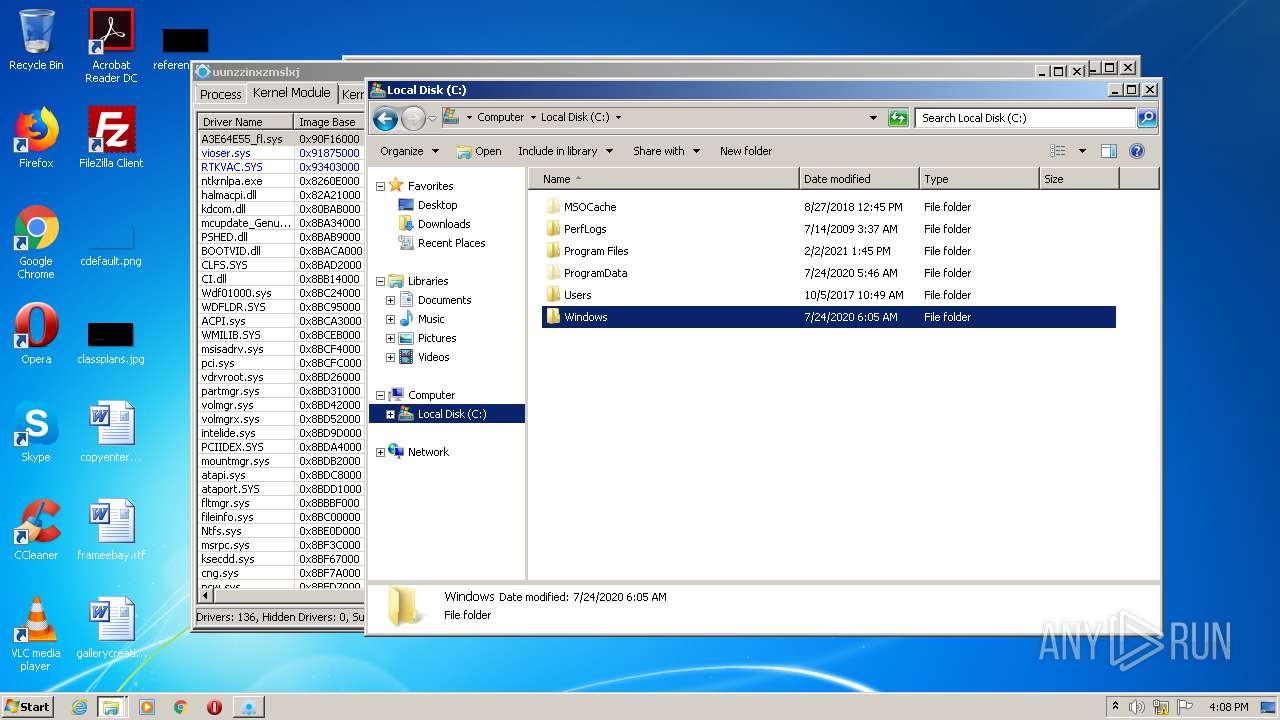Click the Start button

pyautogui.click(x=27, y=706)
